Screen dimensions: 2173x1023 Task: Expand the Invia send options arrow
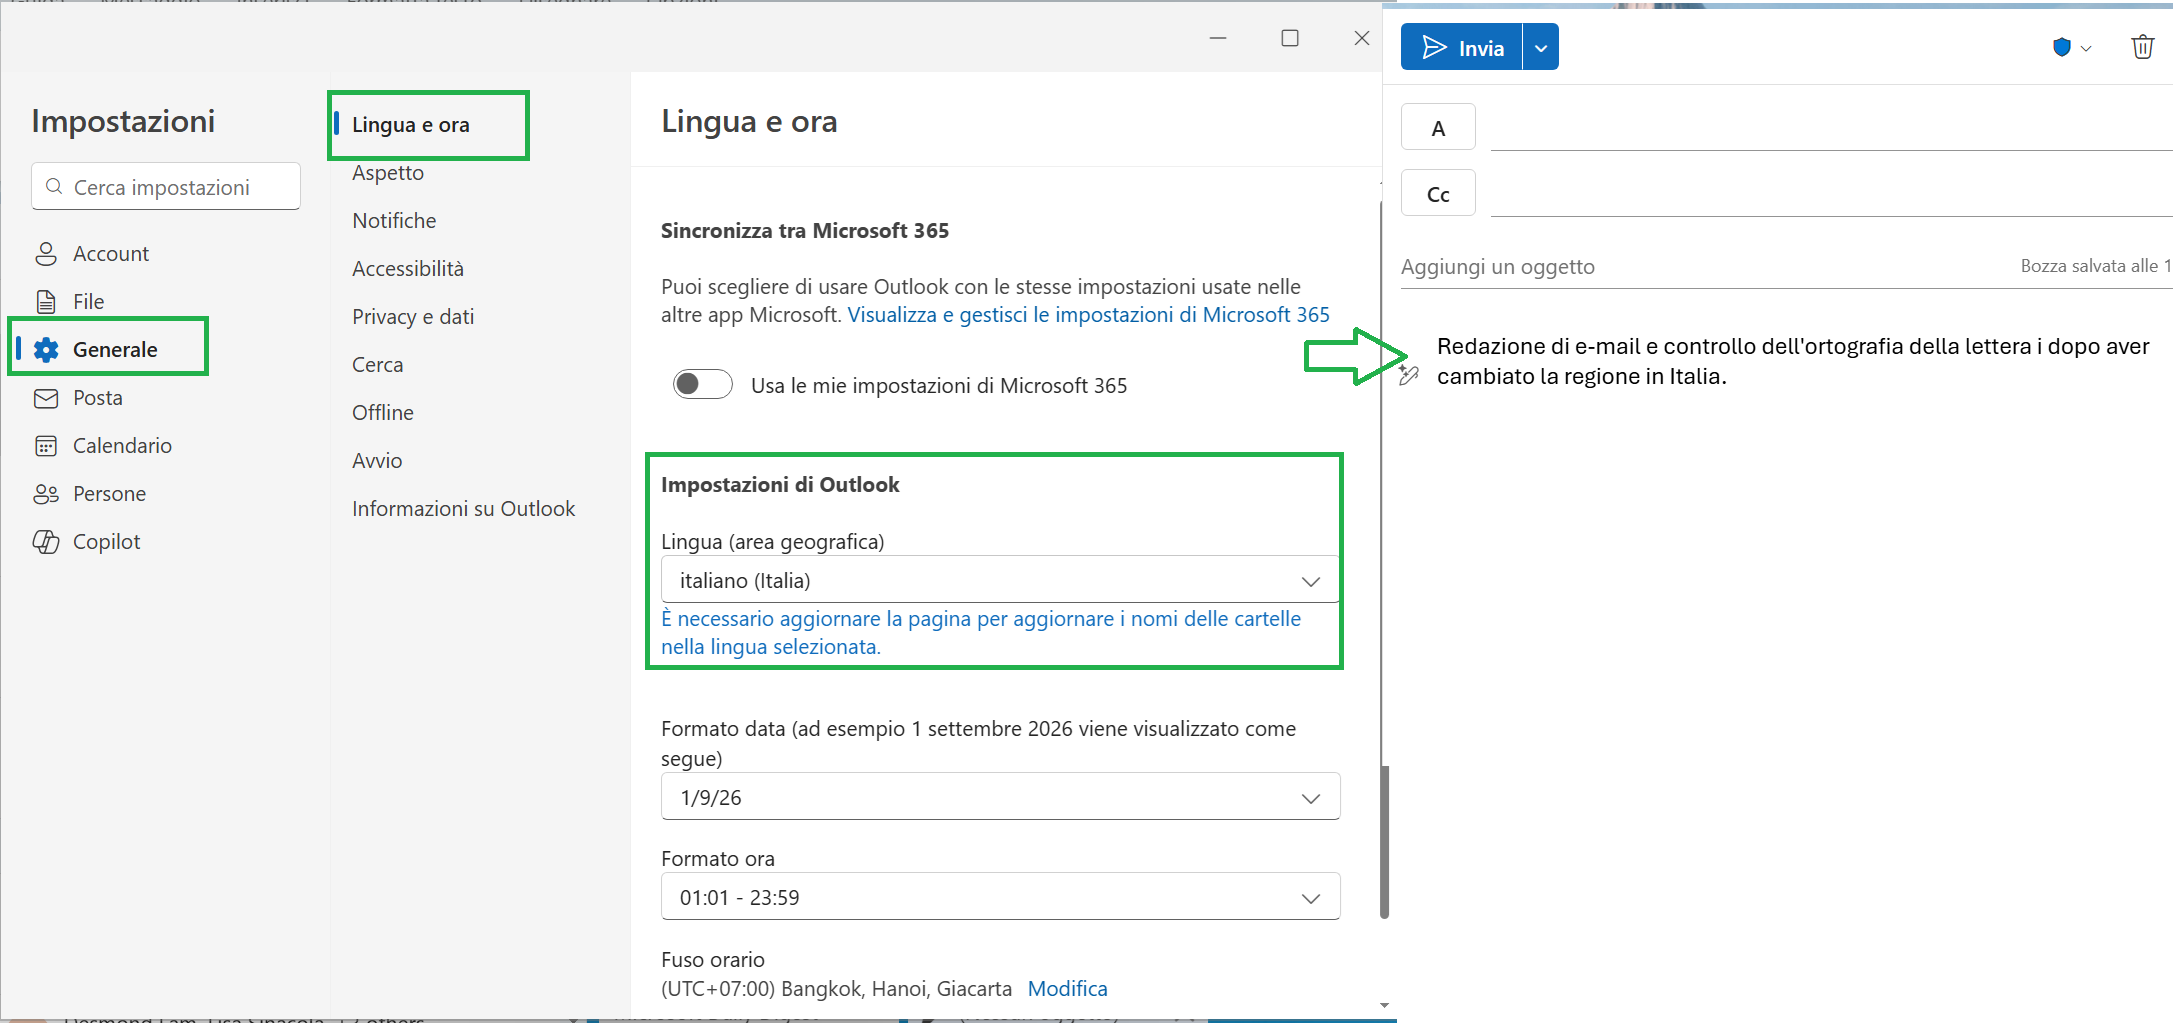tap(1541, 47)
